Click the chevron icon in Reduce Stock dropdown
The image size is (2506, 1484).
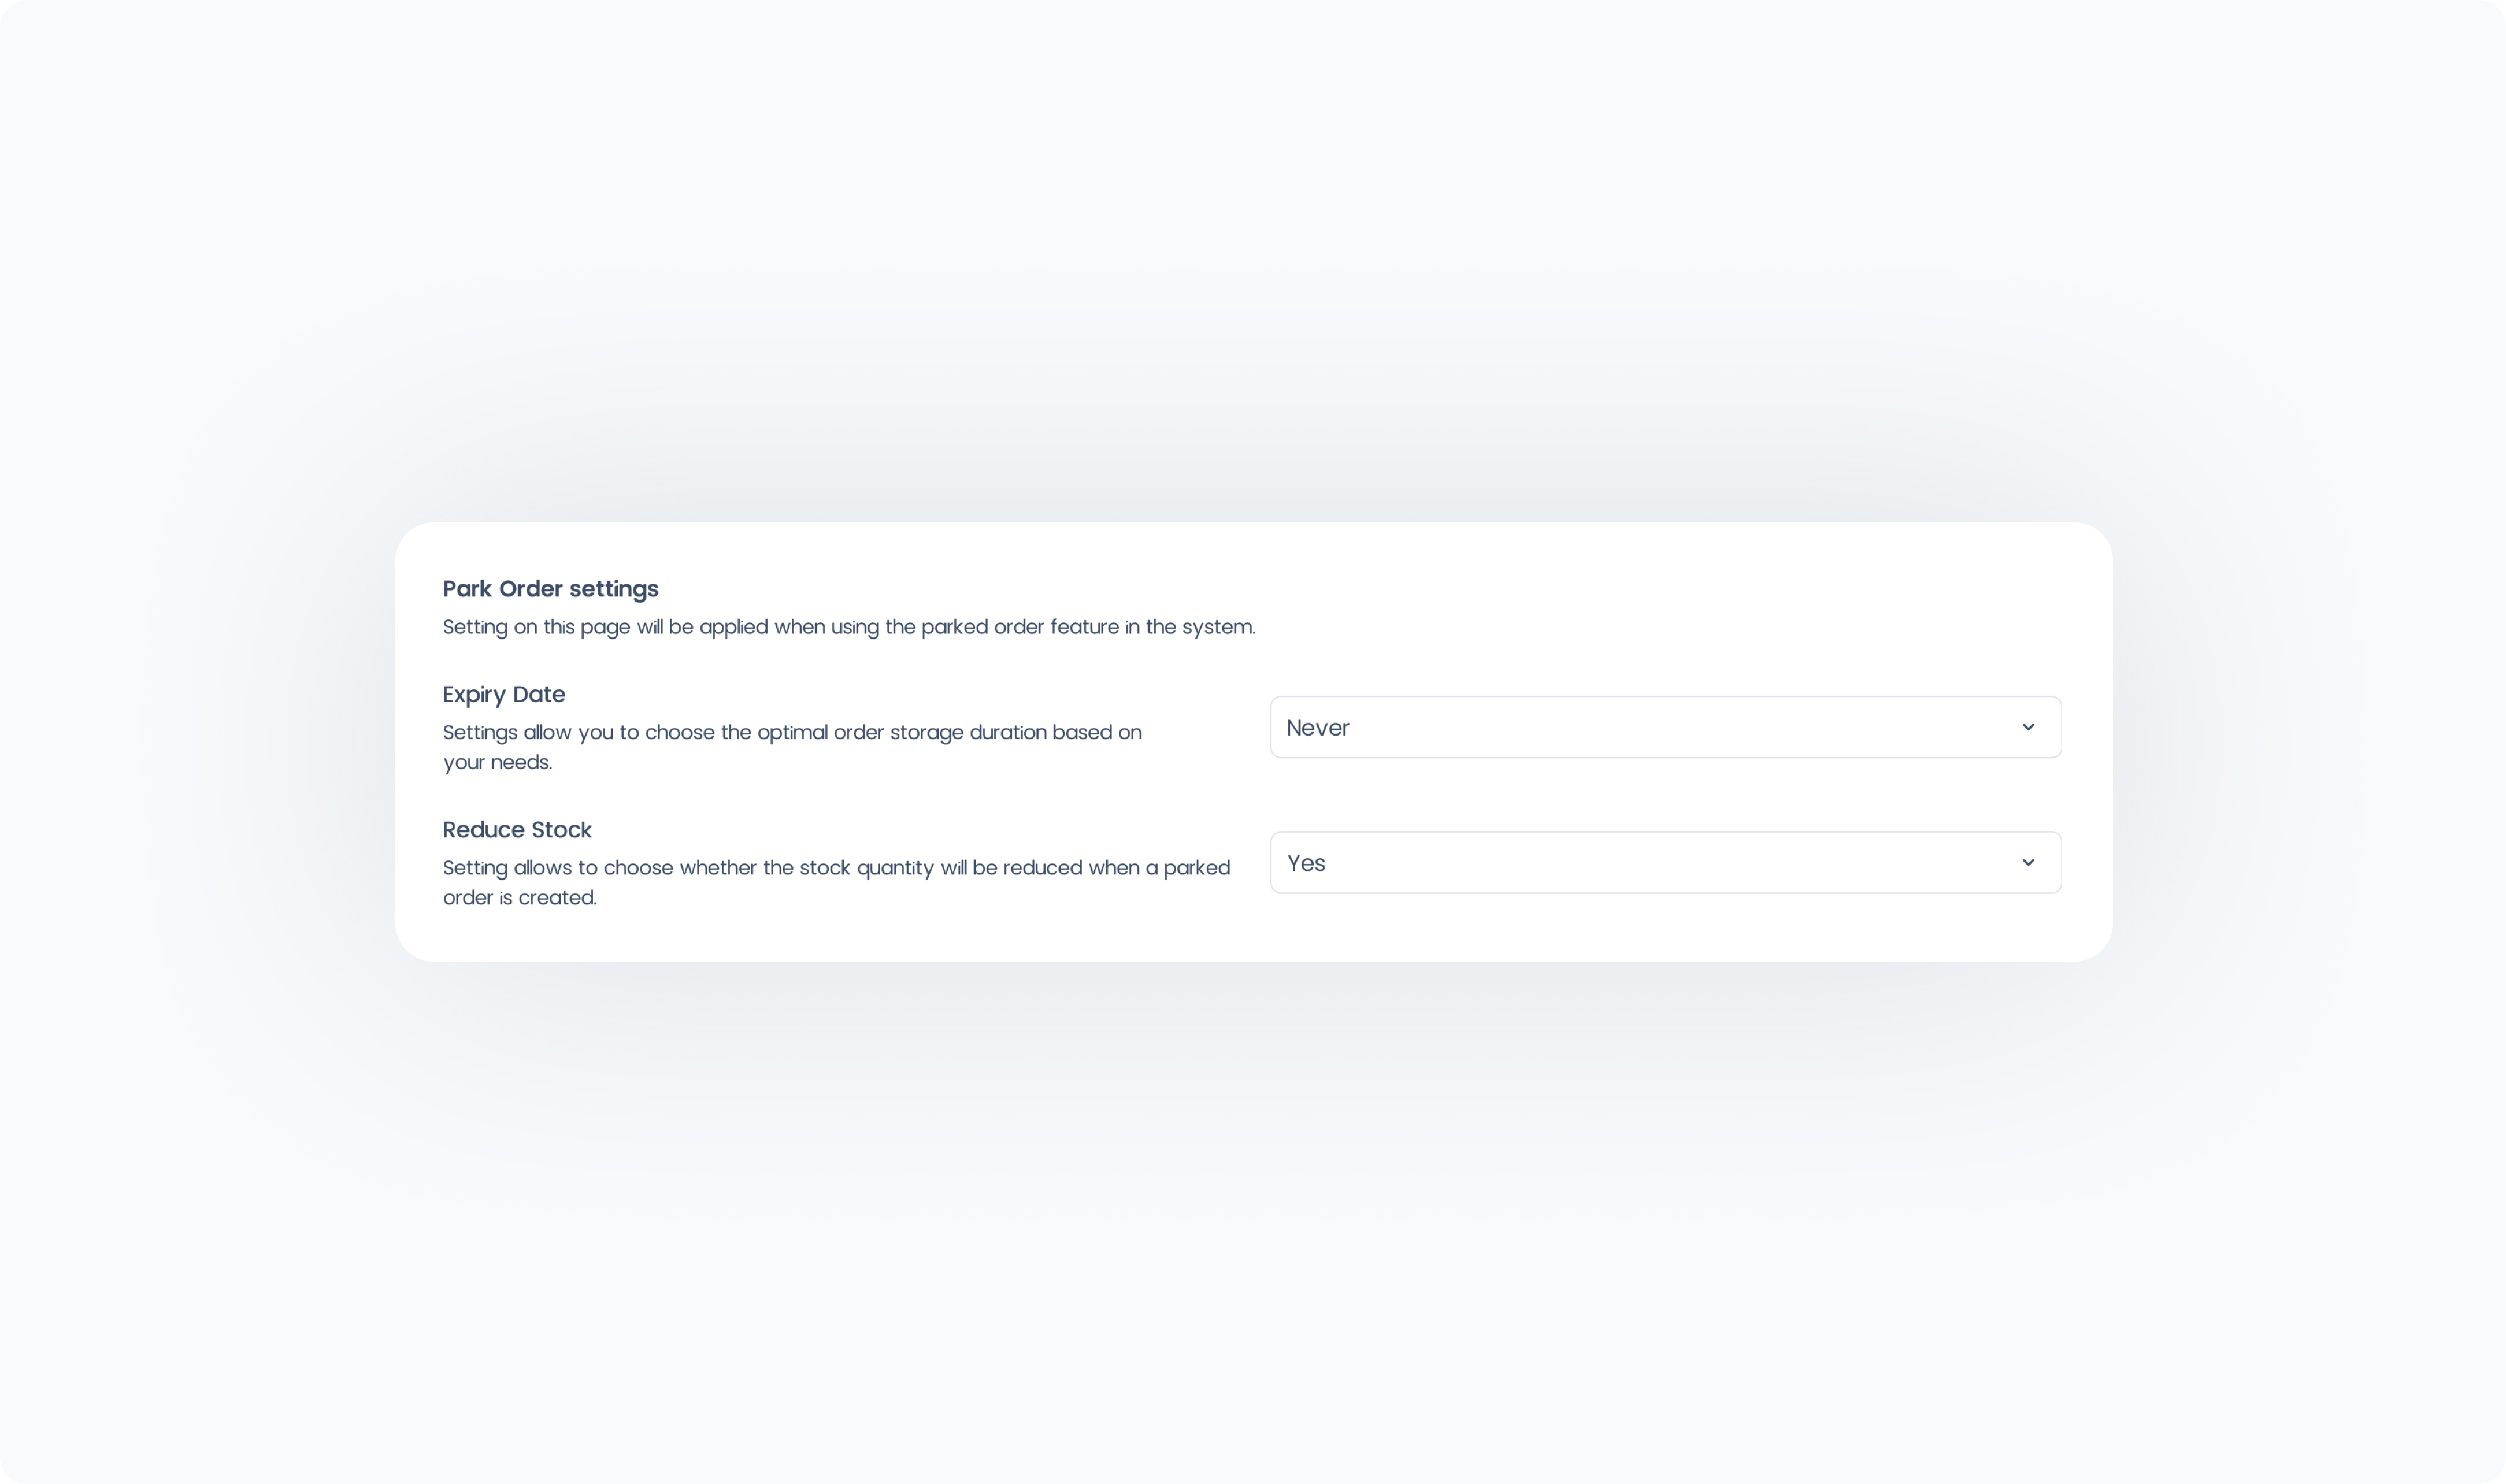tap(2027, 862)
